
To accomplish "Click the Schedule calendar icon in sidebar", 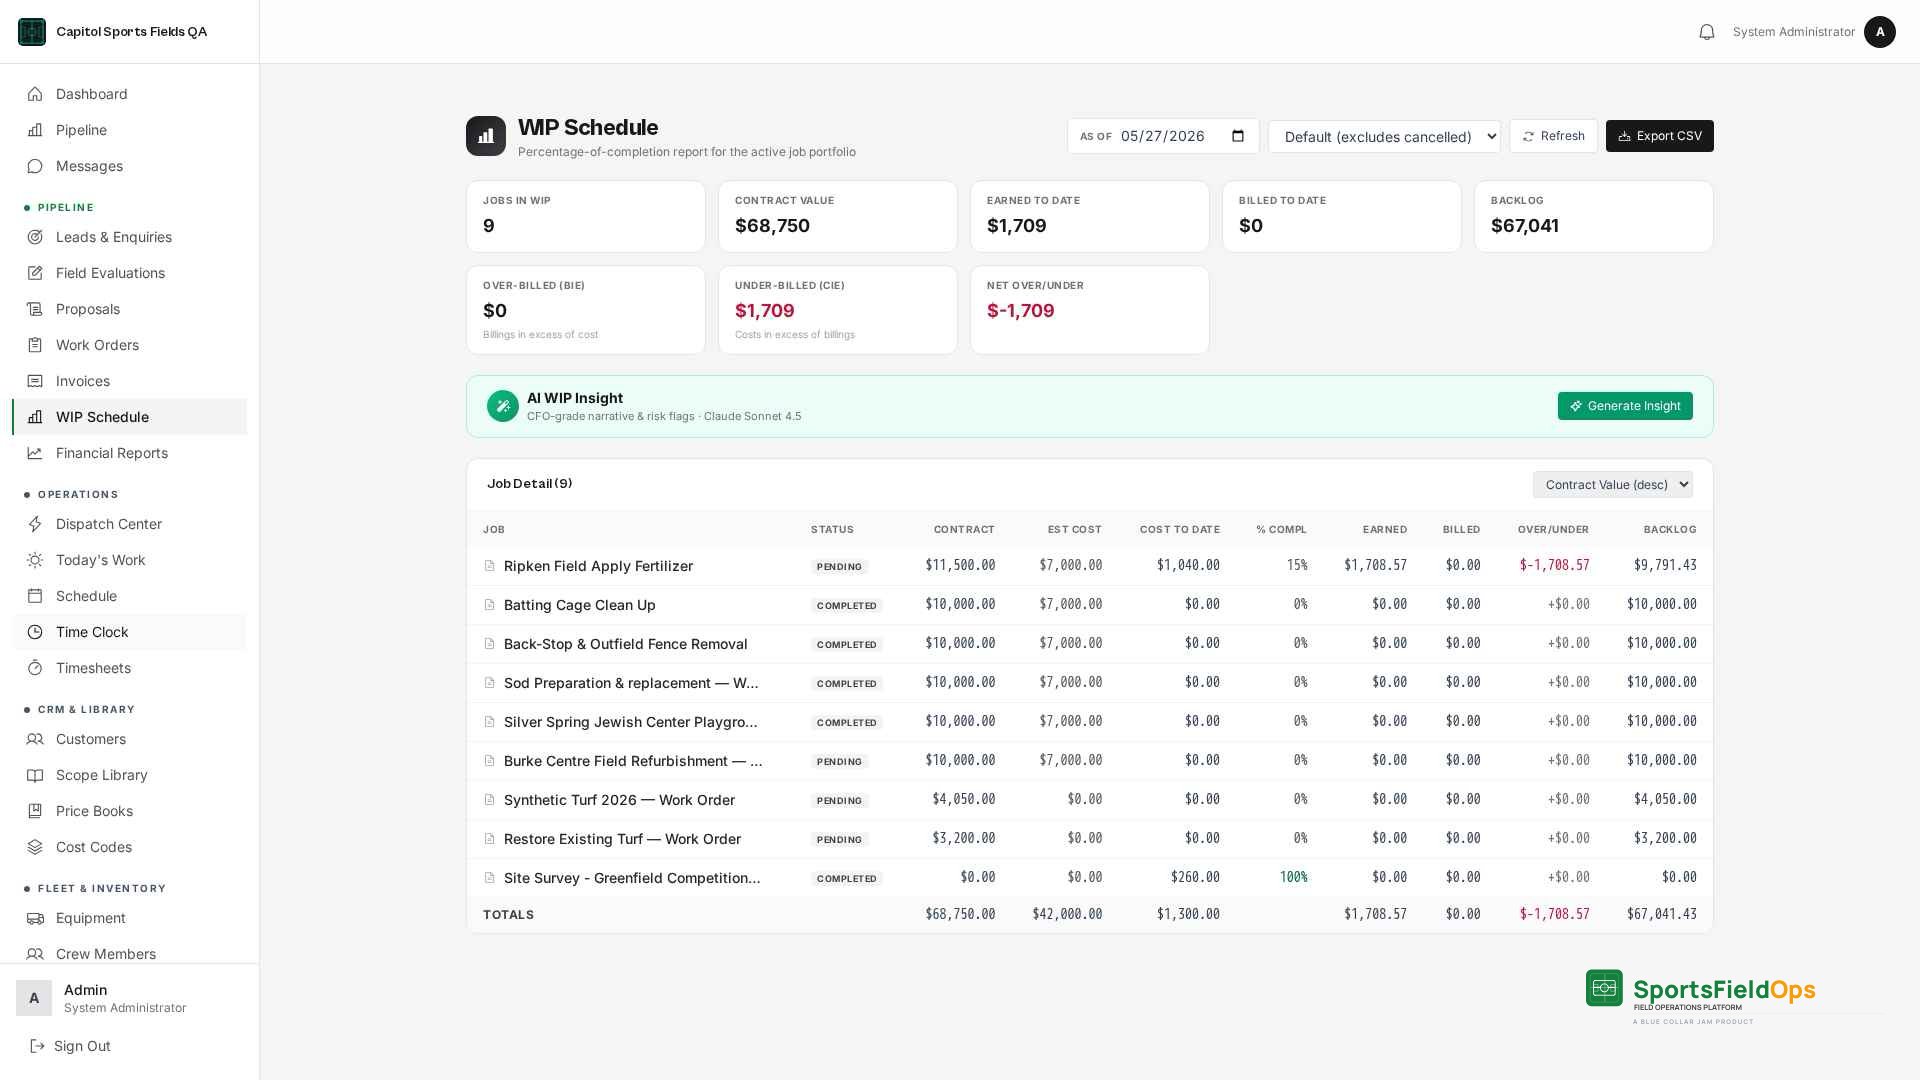I will tap(35, 596).
